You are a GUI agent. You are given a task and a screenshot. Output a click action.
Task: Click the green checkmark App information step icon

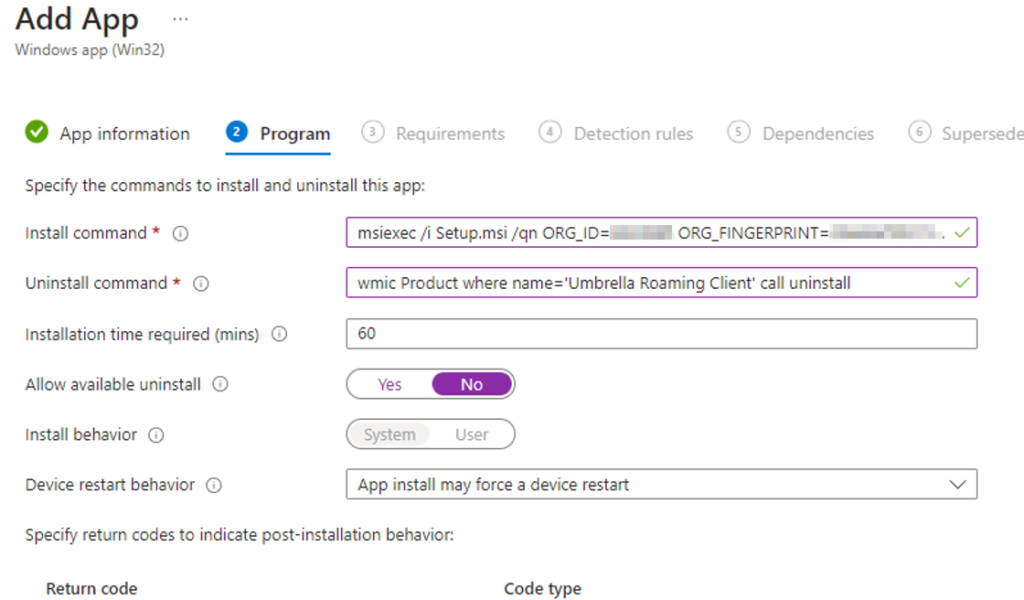click(37, 133)
